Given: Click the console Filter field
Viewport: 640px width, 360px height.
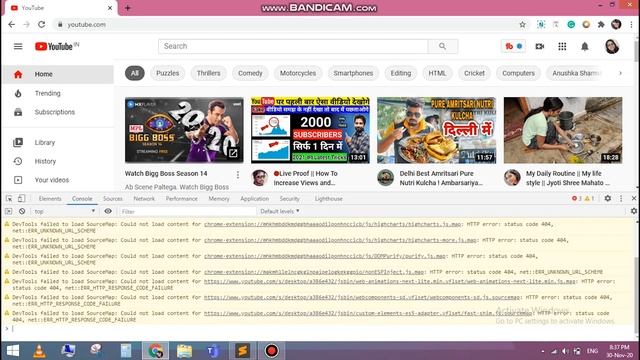Looking at the screenshot, I should point(187,211).
